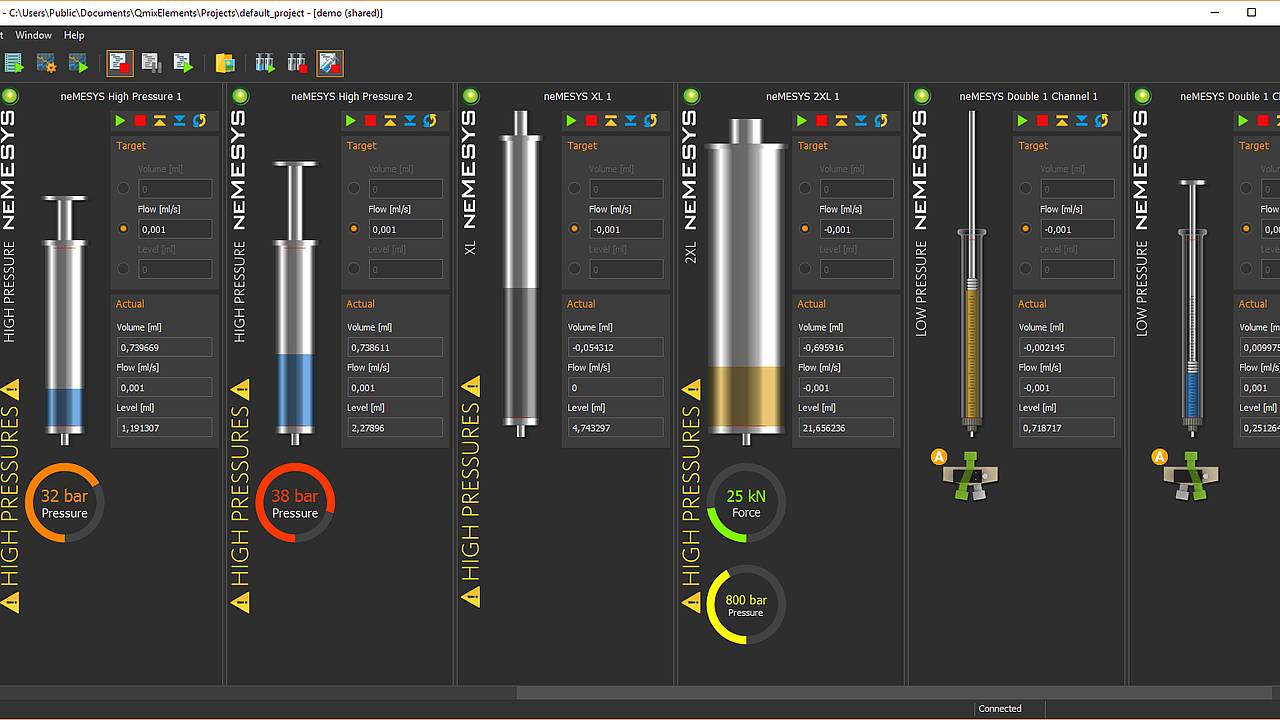Start the neMESYS High Pressure 2 pump
The image size is (1280, 720).
tap(351, 121)
